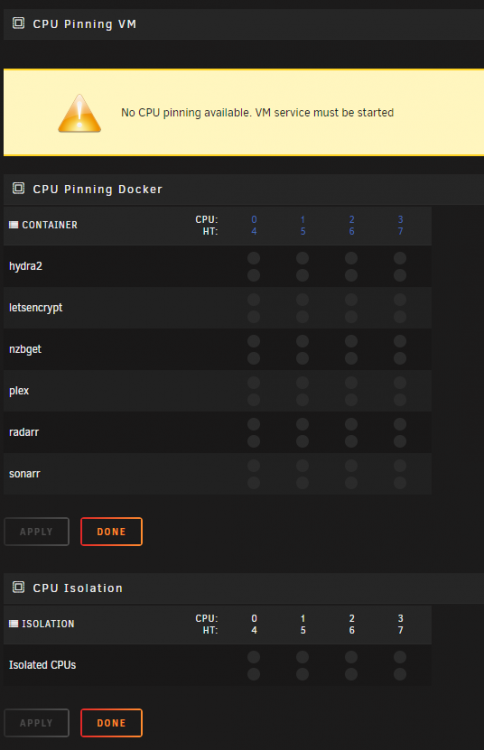Isolate CPU 2 in Isolated CPUs row
484x750 pixels.
point(352,657)
